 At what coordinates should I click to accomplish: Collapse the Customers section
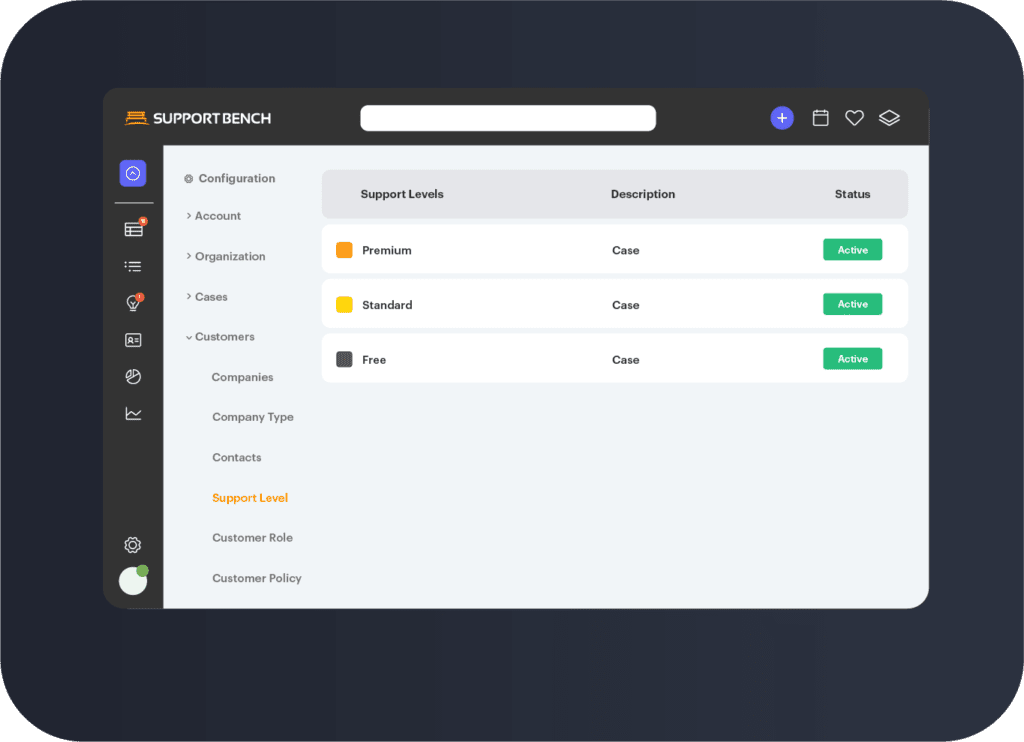click(x=224, y=337)
